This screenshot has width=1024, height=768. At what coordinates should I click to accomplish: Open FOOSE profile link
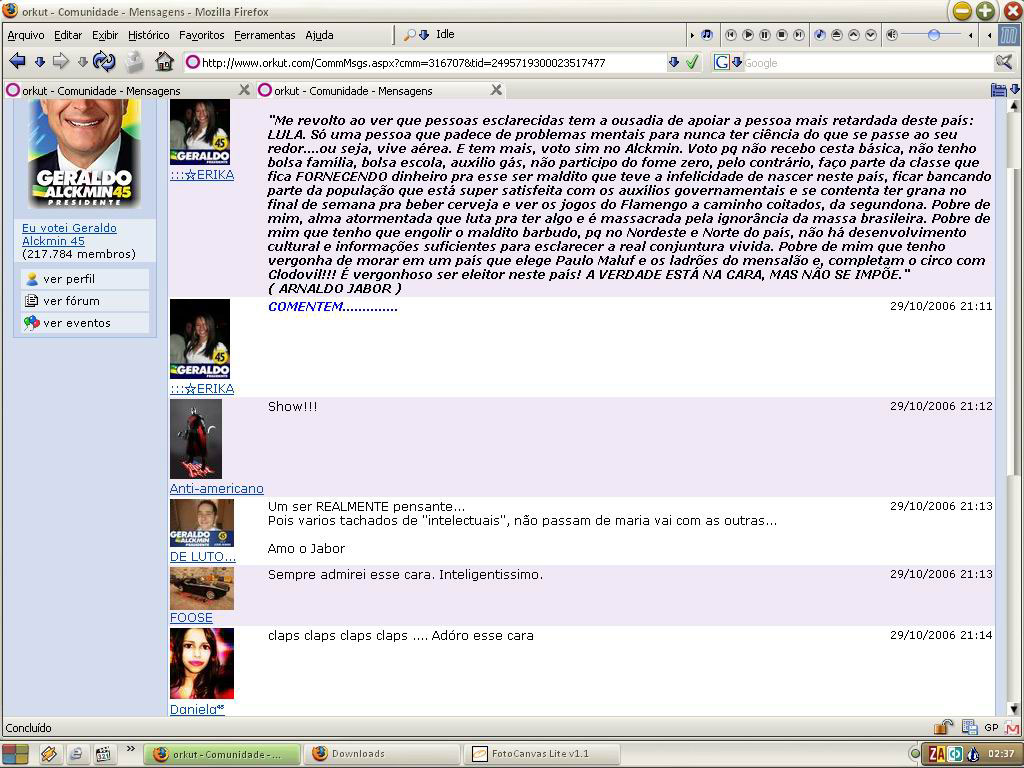(x=191, y=617)
